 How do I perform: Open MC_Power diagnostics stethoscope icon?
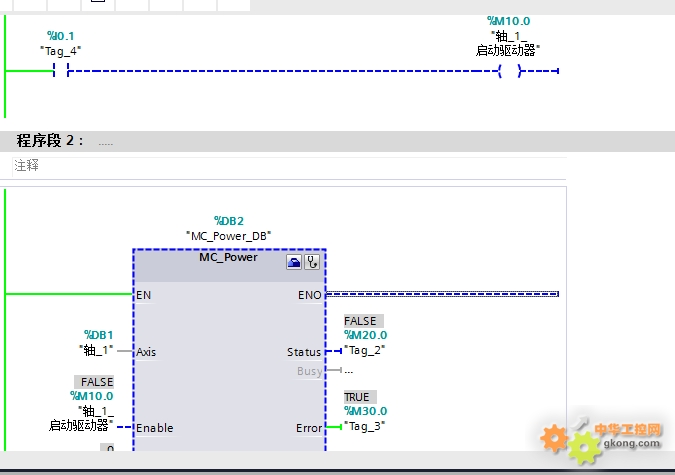[312, 262]
